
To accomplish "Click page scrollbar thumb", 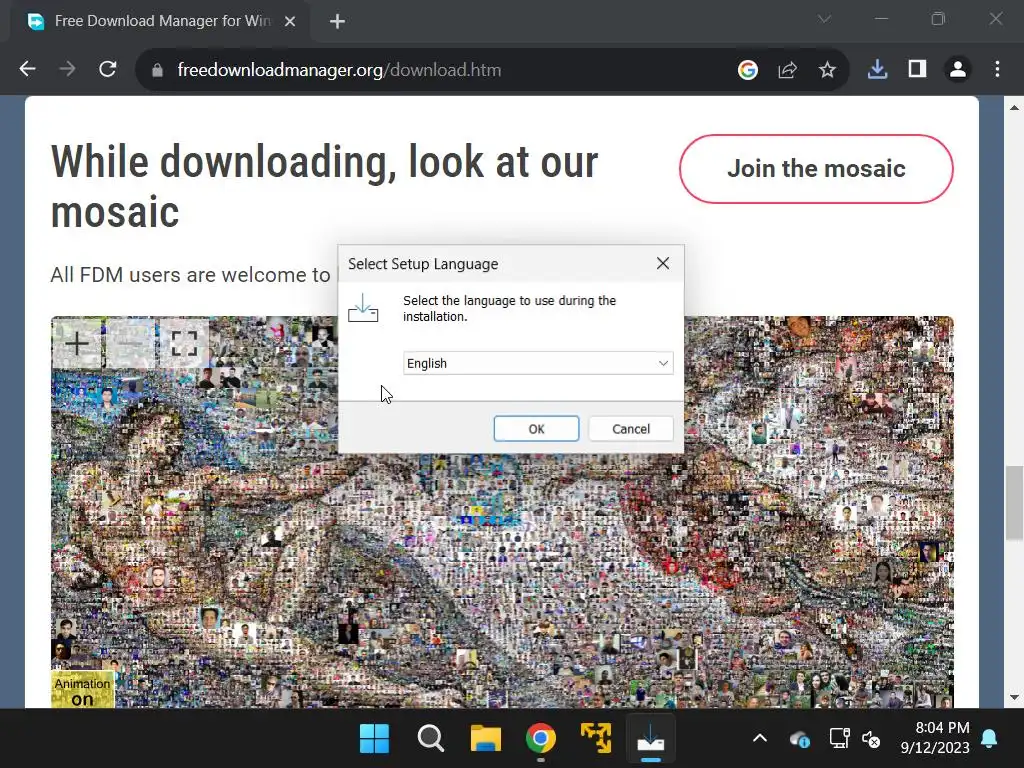I will tap(1014, 503).
